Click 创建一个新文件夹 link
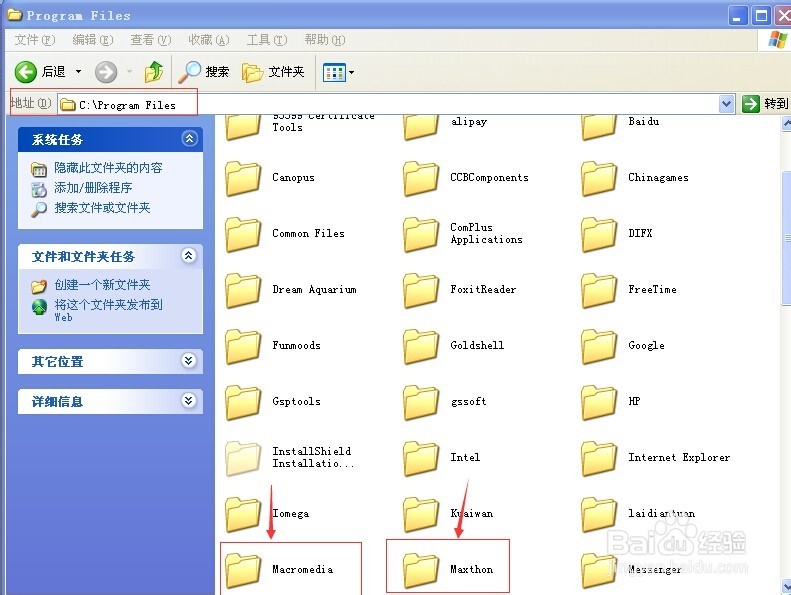Screen dimensions: 791x595 [102, 285]
